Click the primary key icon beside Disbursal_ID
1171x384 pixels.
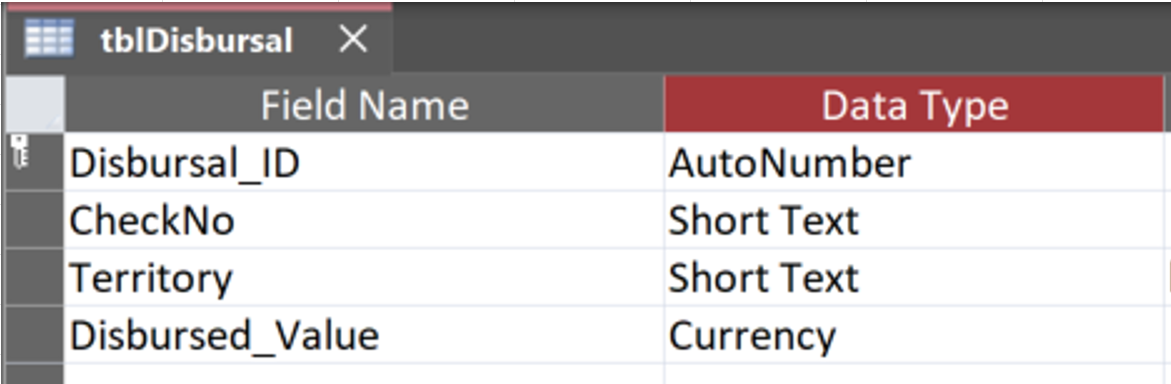(x=20, y=152)
